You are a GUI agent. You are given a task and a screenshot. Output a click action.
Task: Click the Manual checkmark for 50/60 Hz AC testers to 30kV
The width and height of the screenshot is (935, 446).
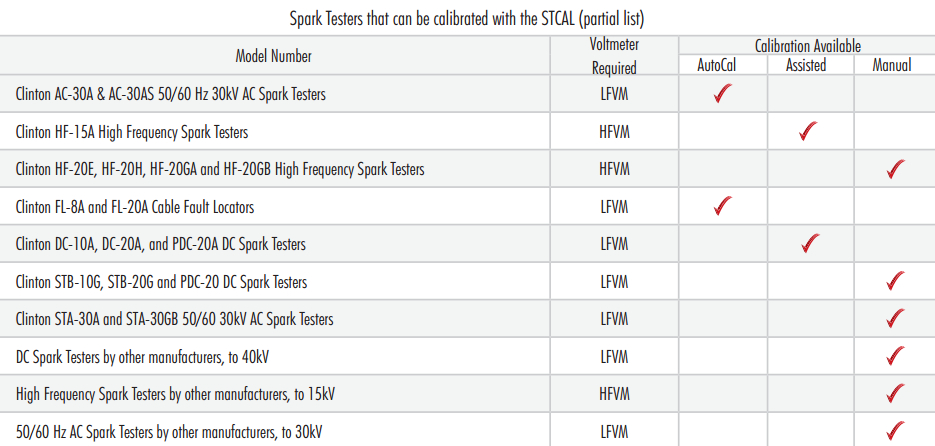tap(896, 431)
